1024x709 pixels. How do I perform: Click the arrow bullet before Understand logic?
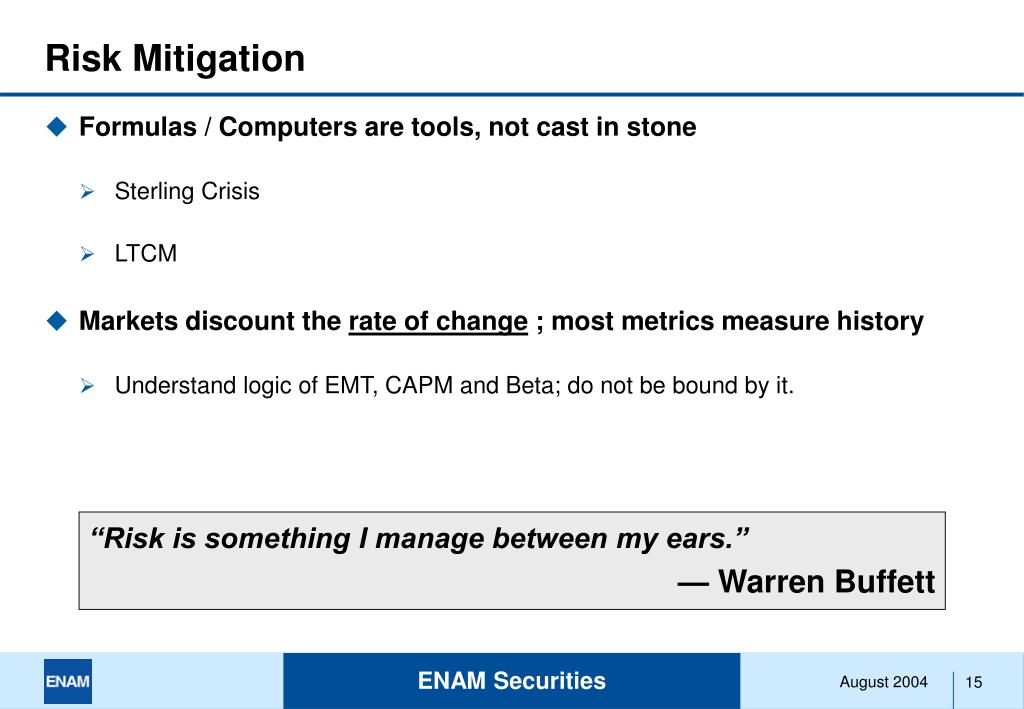point(88,386)
